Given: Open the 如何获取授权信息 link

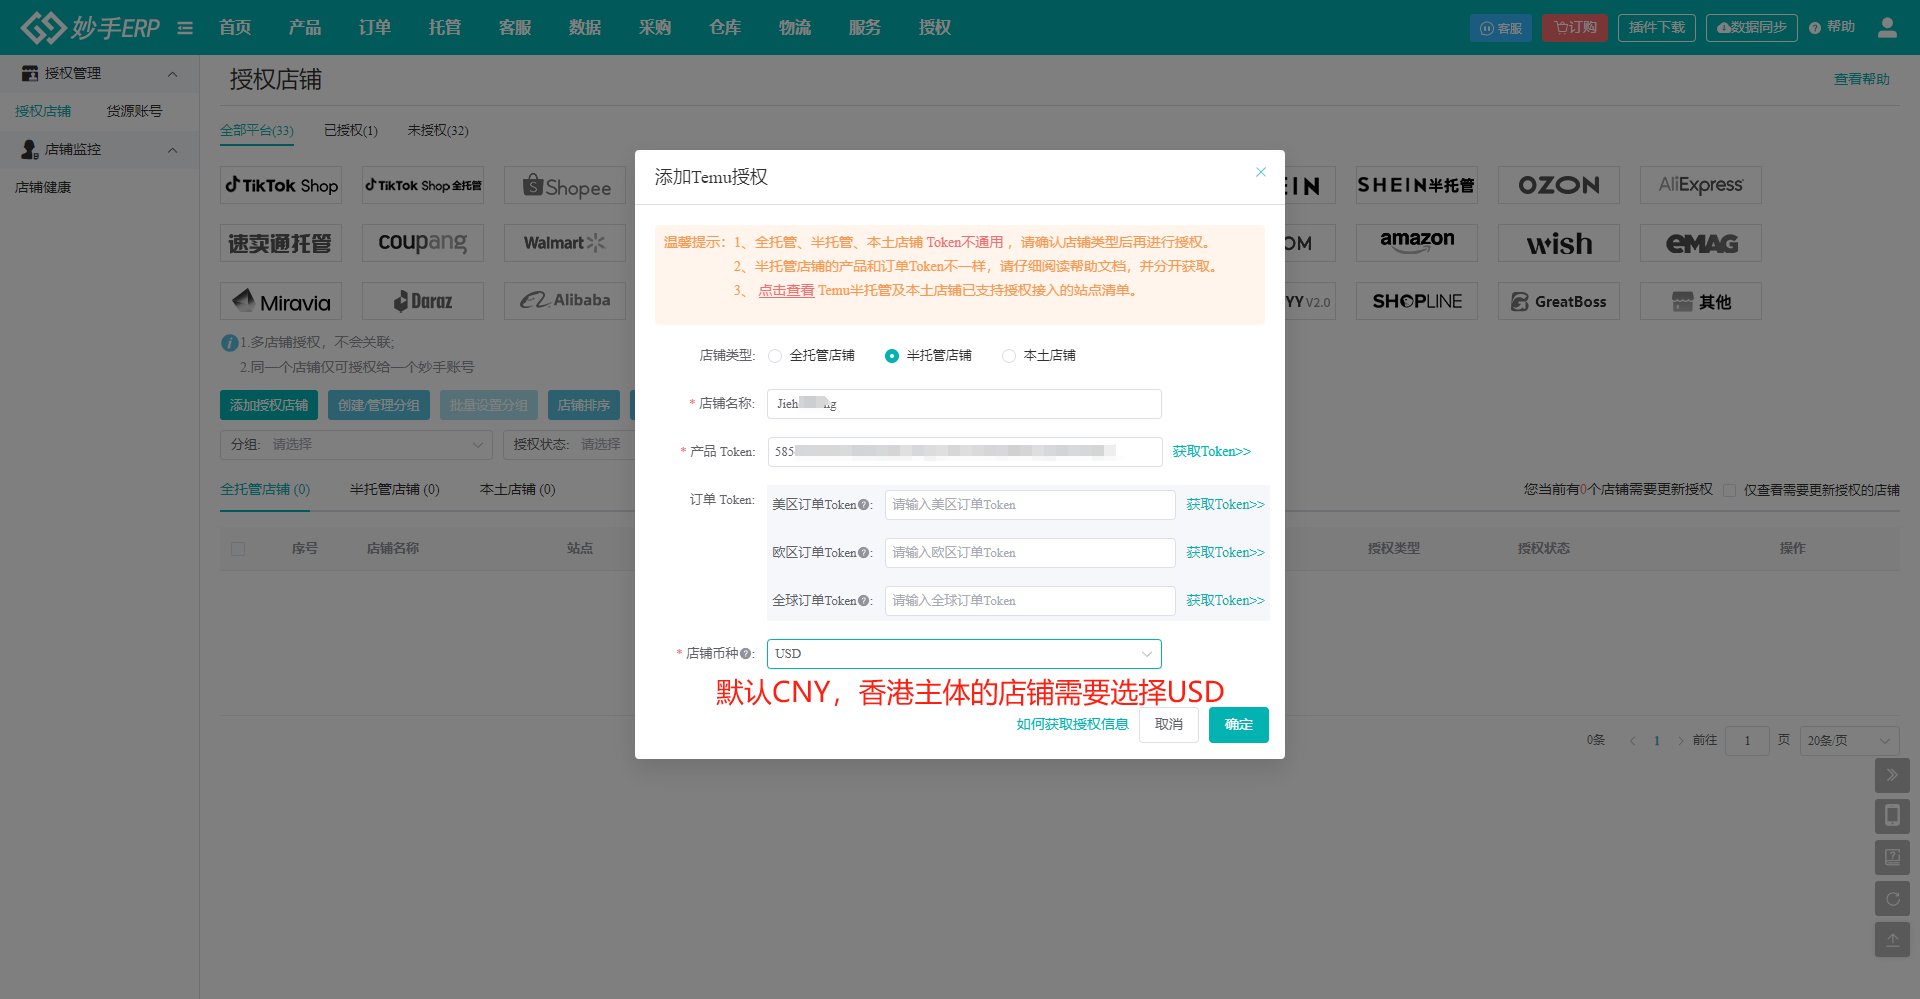Looking at the screenshot, I should (1072, 725).
